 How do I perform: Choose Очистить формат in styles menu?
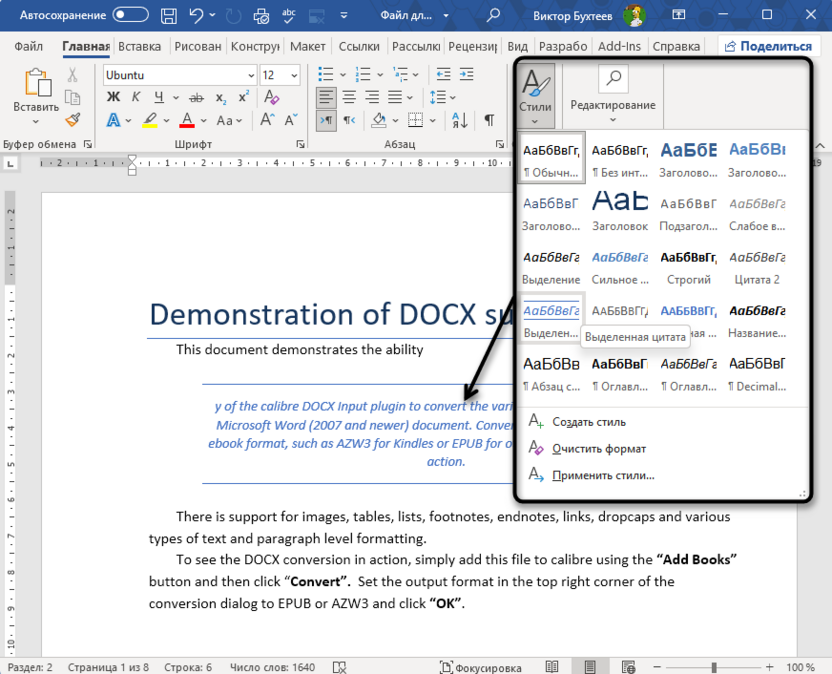point(599,449)
